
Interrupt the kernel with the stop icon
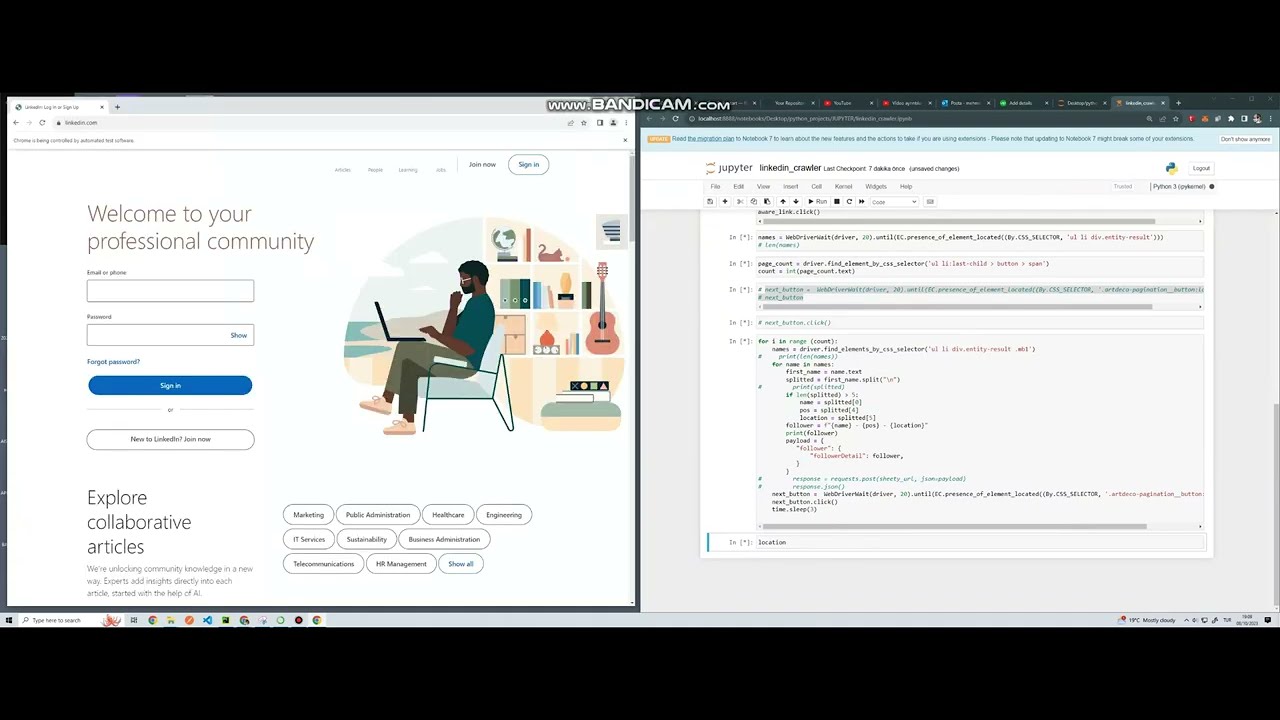point(837,201)
